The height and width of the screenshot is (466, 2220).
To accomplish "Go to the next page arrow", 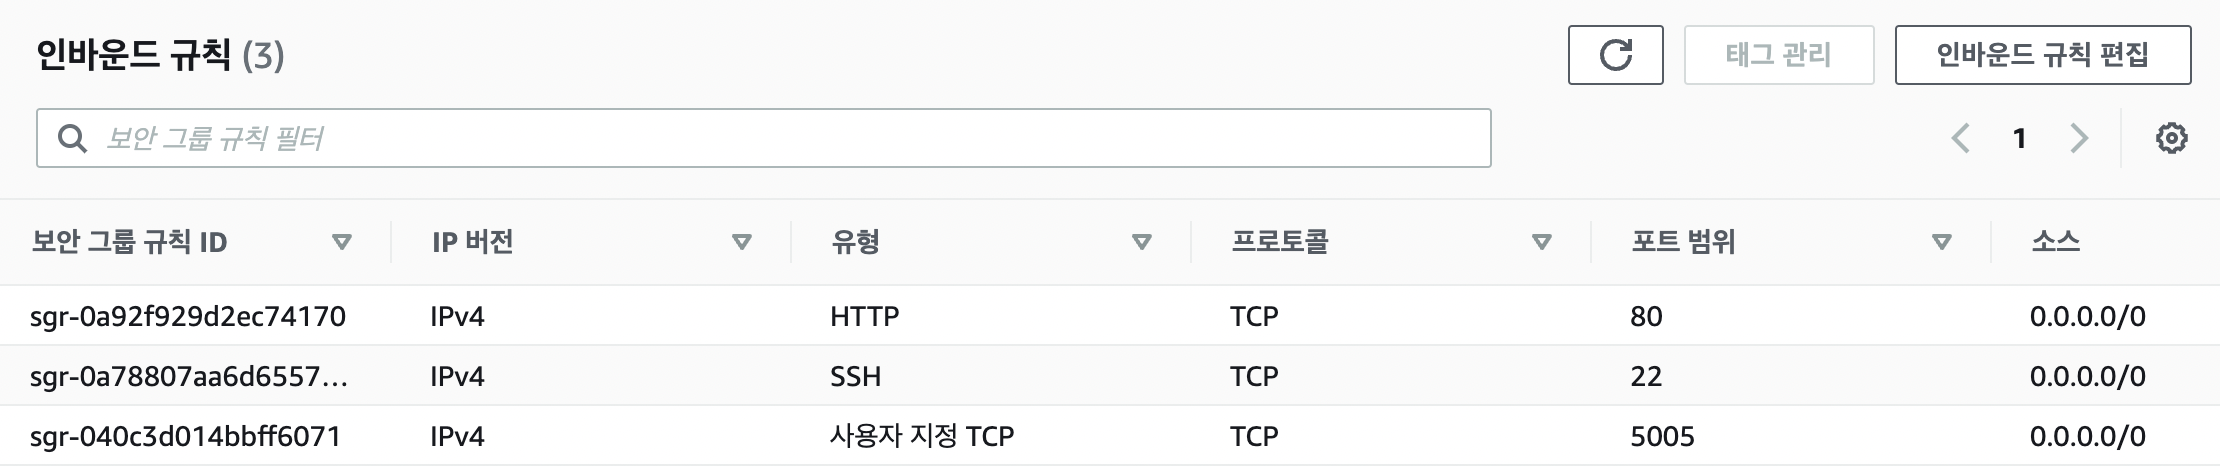I will 2079,138.
